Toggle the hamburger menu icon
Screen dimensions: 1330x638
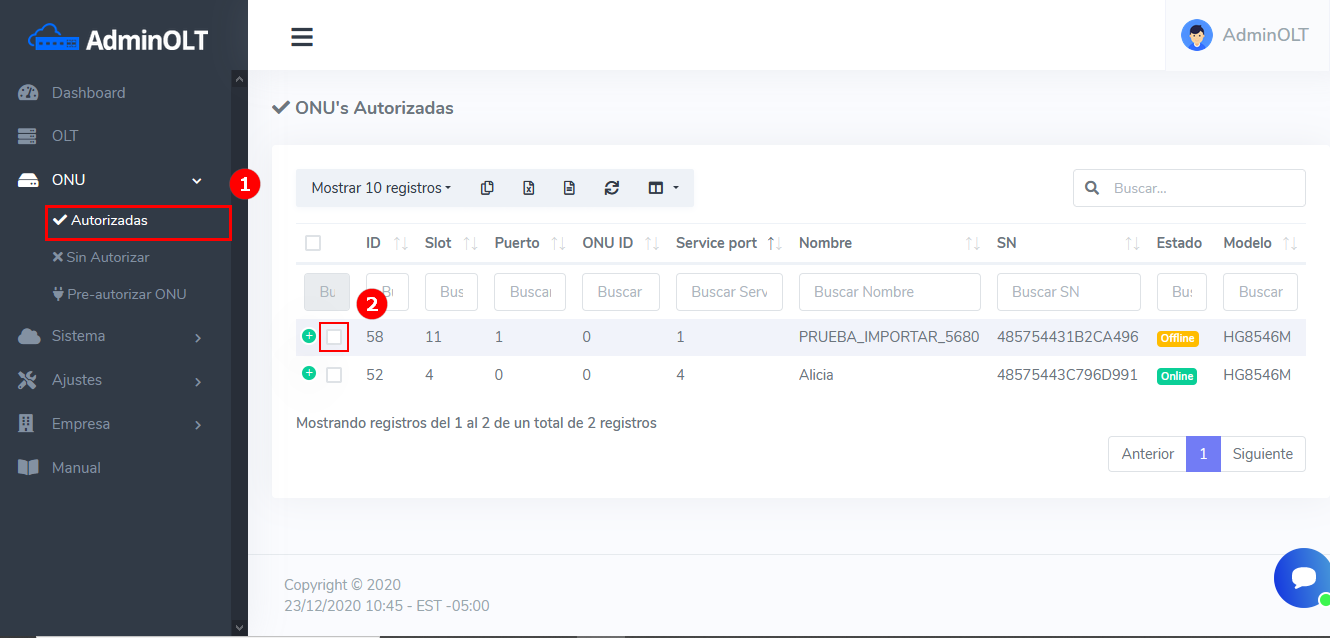(x=302, y=37)
